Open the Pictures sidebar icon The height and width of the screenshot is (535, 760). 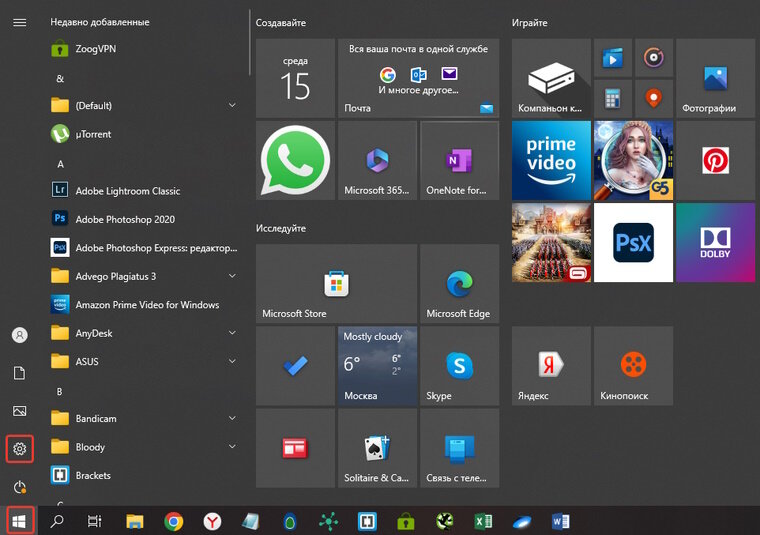(19, 411)
